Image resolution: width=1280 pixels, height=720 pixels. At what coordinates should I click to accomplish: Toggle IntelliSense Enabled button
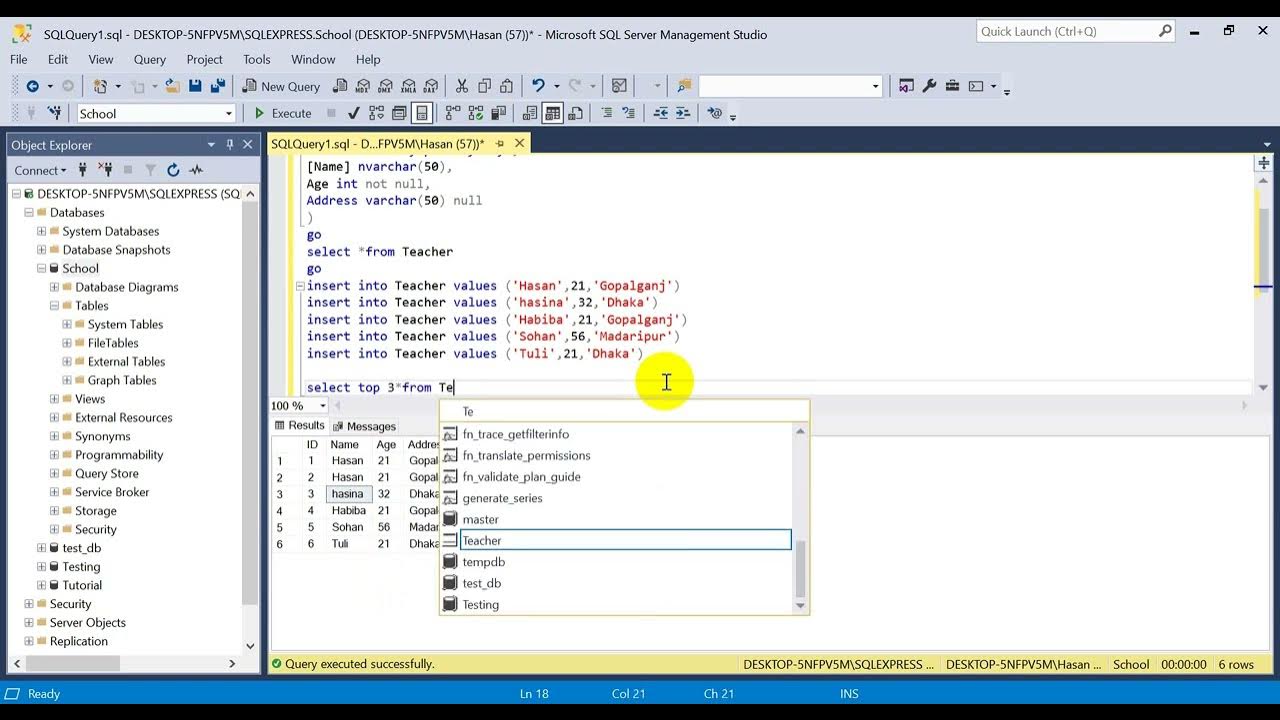[422, 113]
